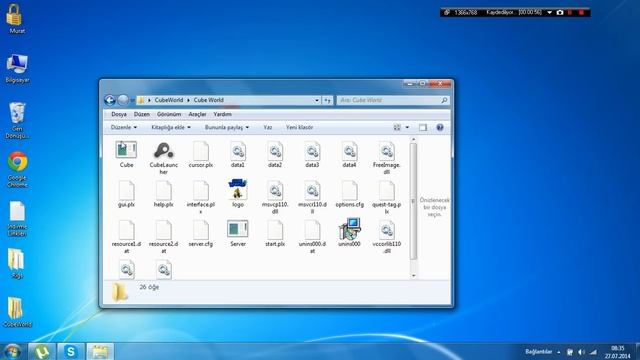Expand the Bununla paylaş dropdown
Image resolution: width=640 pixels, height=360 pixels.
[227, 127]
